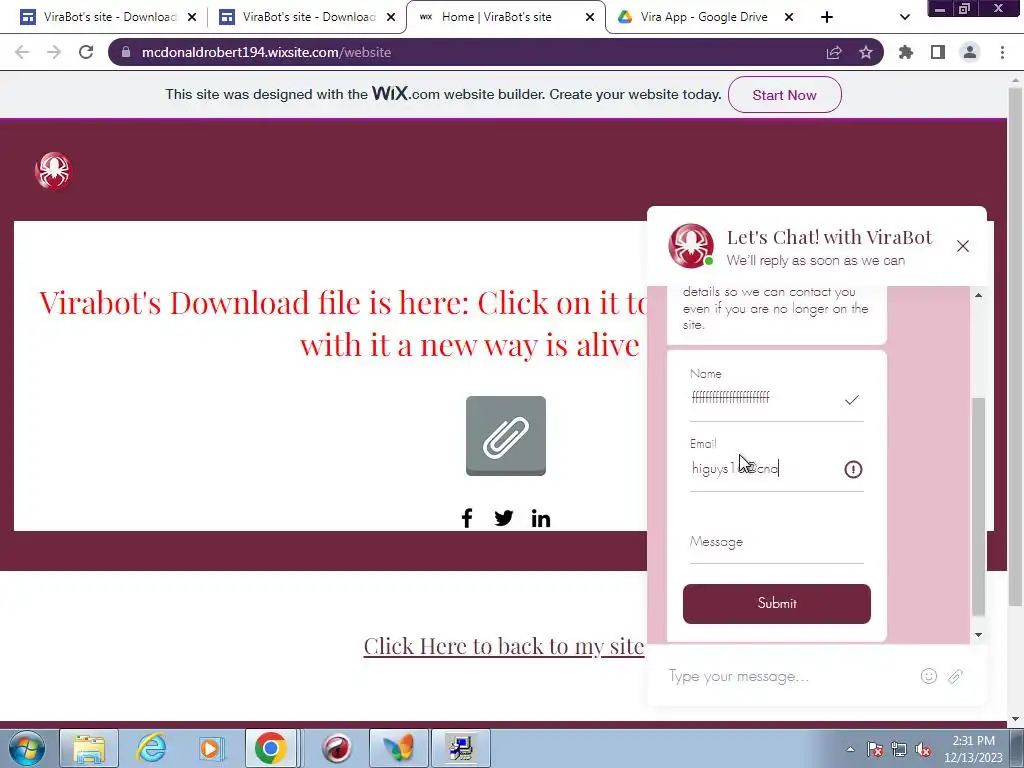
Task: Open the tab search dropdown arrow
Action: point(904,17)
